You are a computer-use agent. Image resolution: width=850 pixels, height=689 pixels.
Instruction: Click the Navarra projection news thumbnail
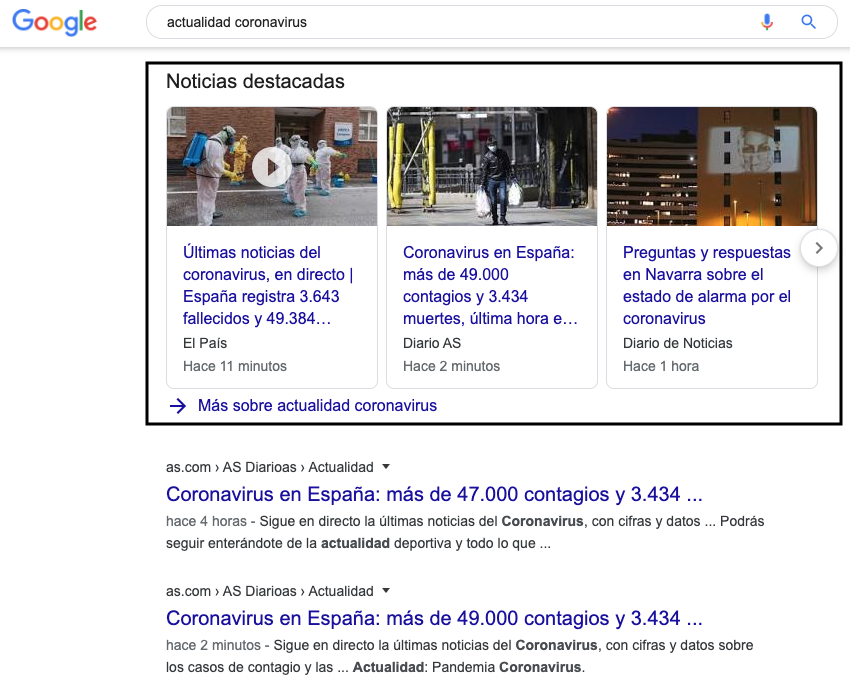(x=711, y=166)
